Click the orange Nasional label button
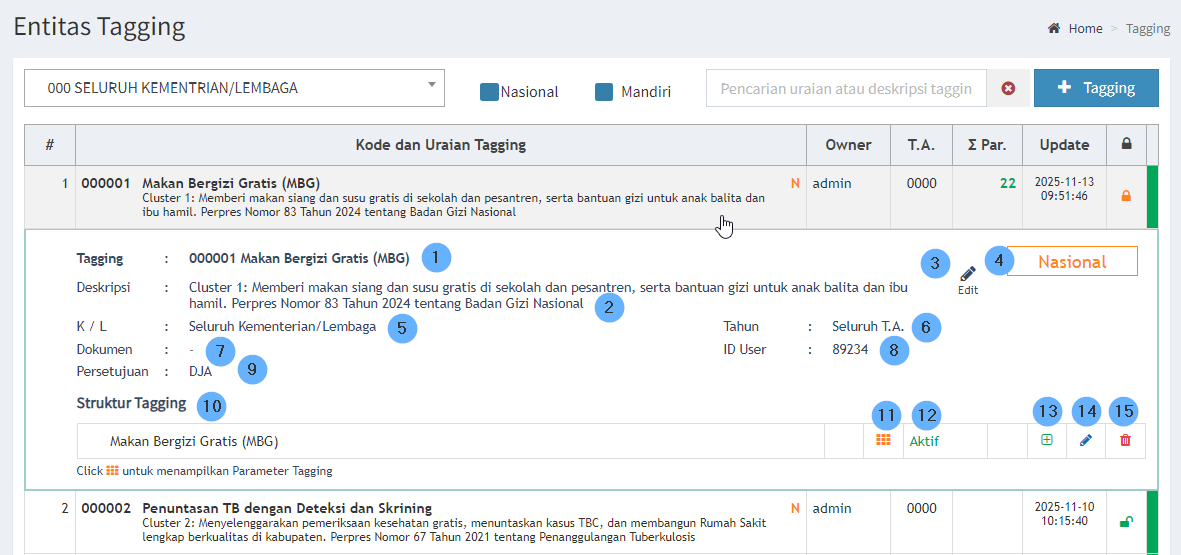 (x=1072, y=262)
